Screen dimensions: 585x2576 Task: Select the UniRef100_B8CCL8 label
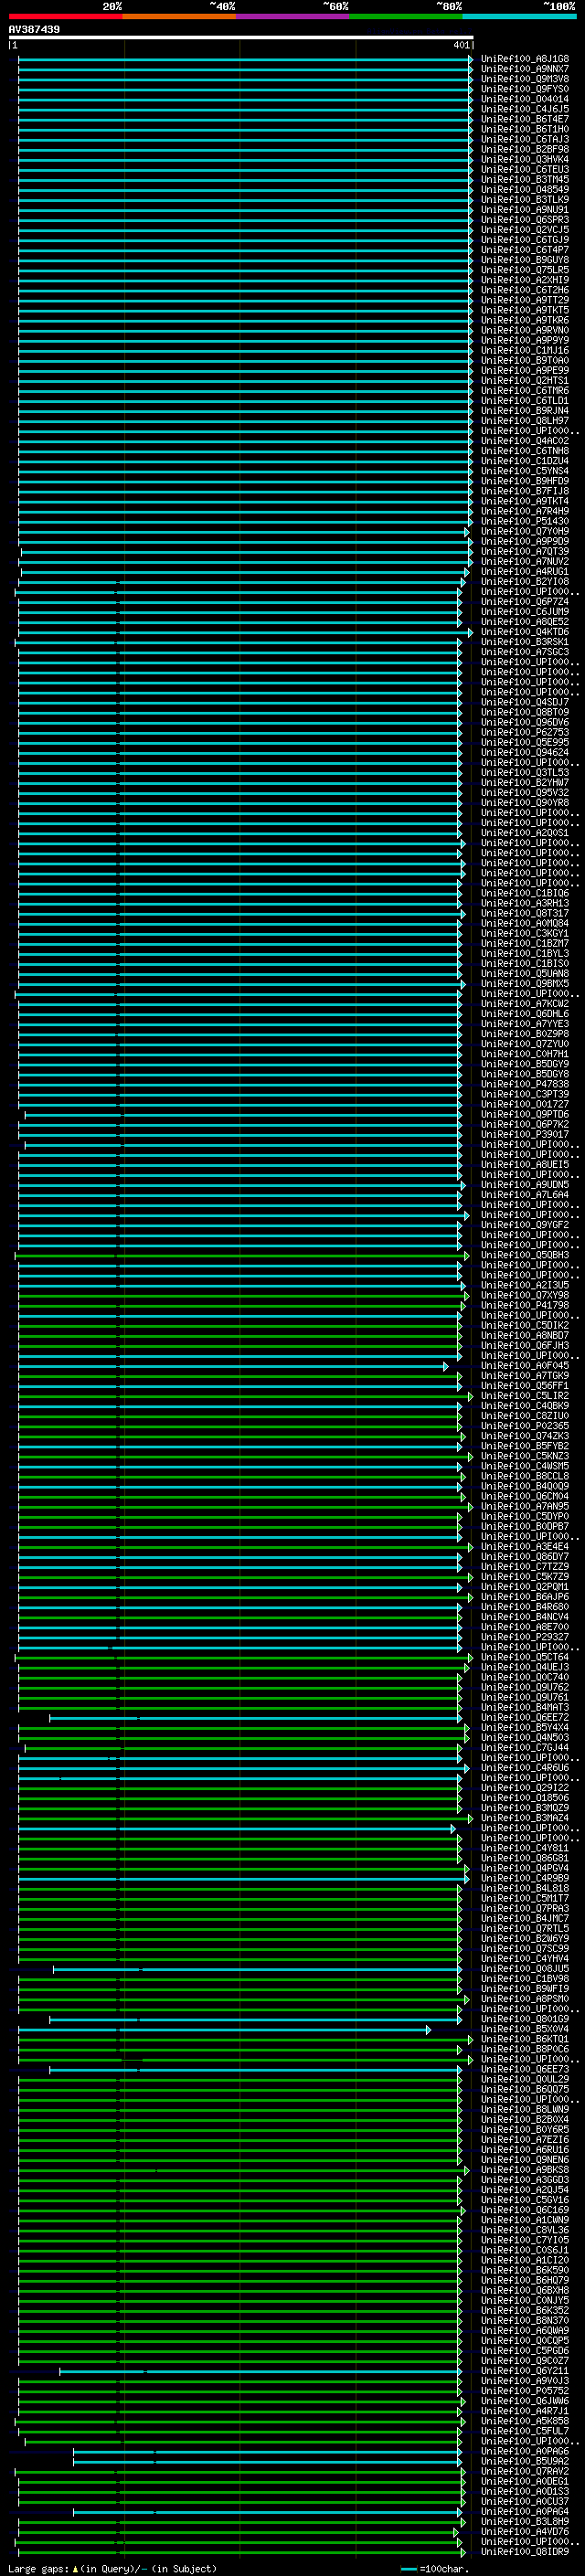[525, 1476]
